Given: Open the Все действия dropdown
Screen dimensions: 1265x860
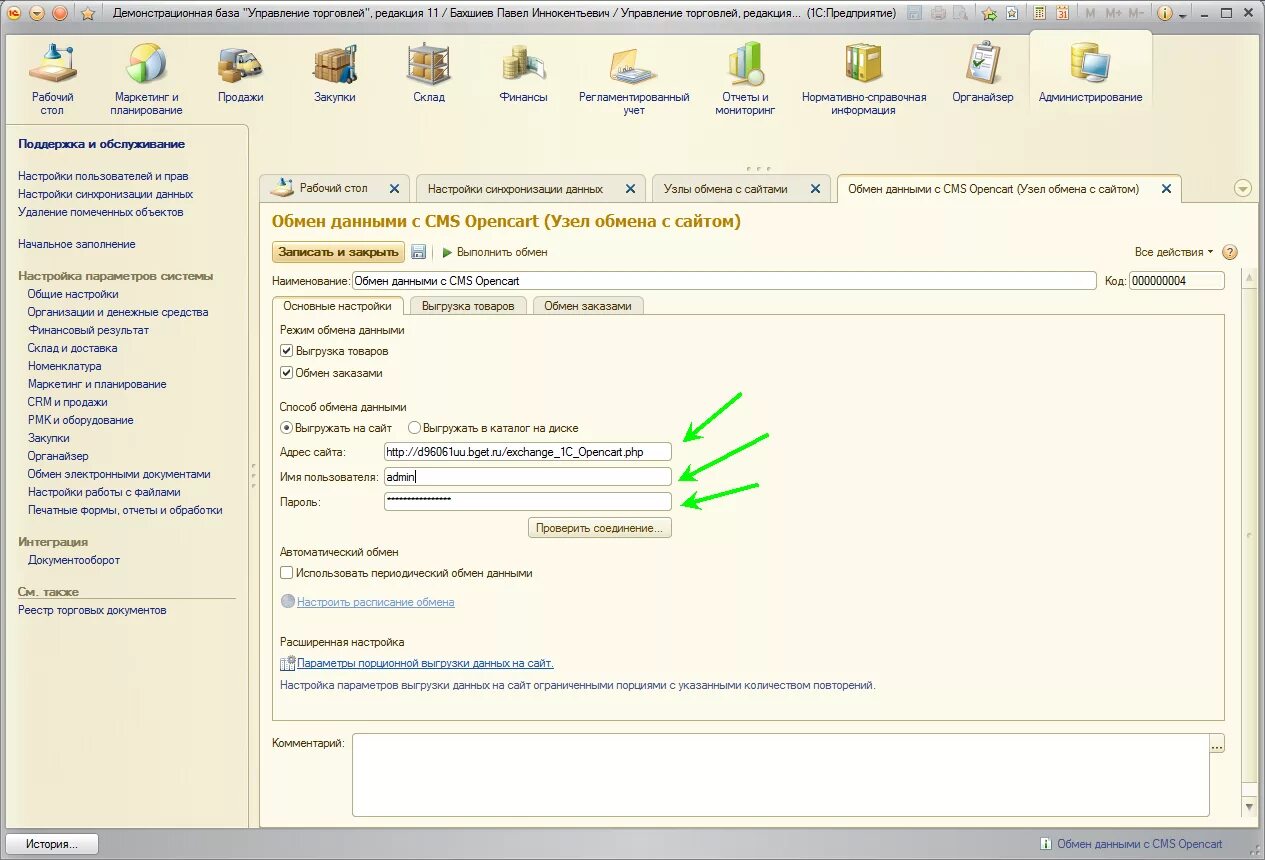Looking at the screenshot, I should click(x=1174, y=252).
